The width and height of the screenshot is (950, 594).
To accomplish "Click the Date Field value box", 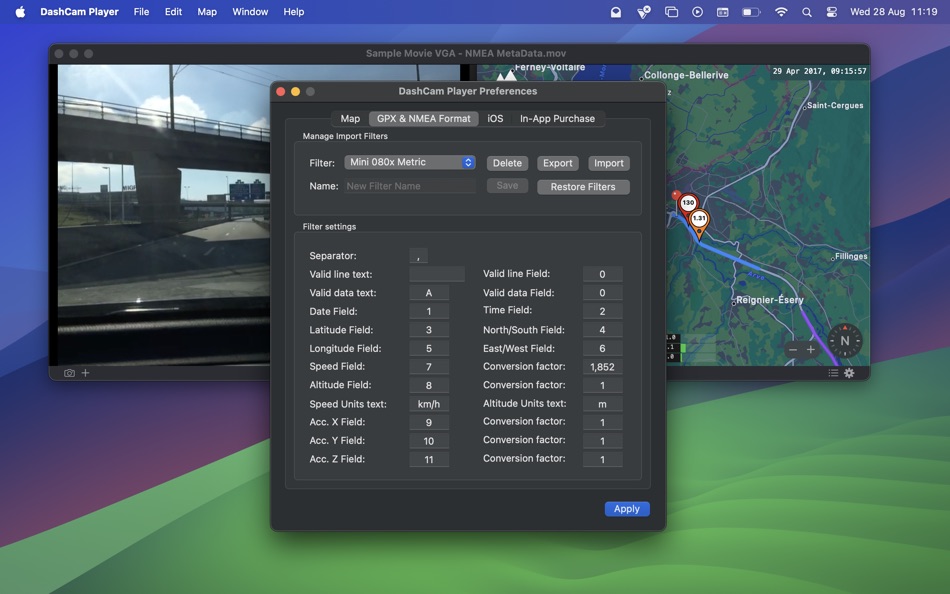I will 429,312.
